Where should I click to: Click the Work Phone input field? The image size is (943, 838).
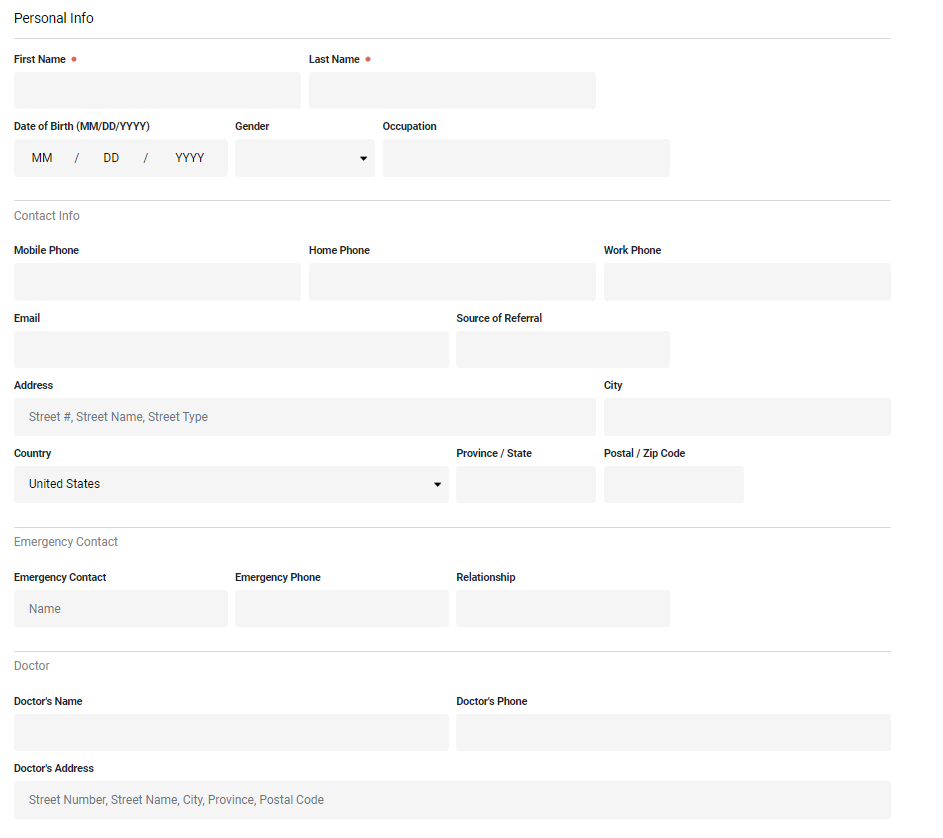[x=747, y=281]
